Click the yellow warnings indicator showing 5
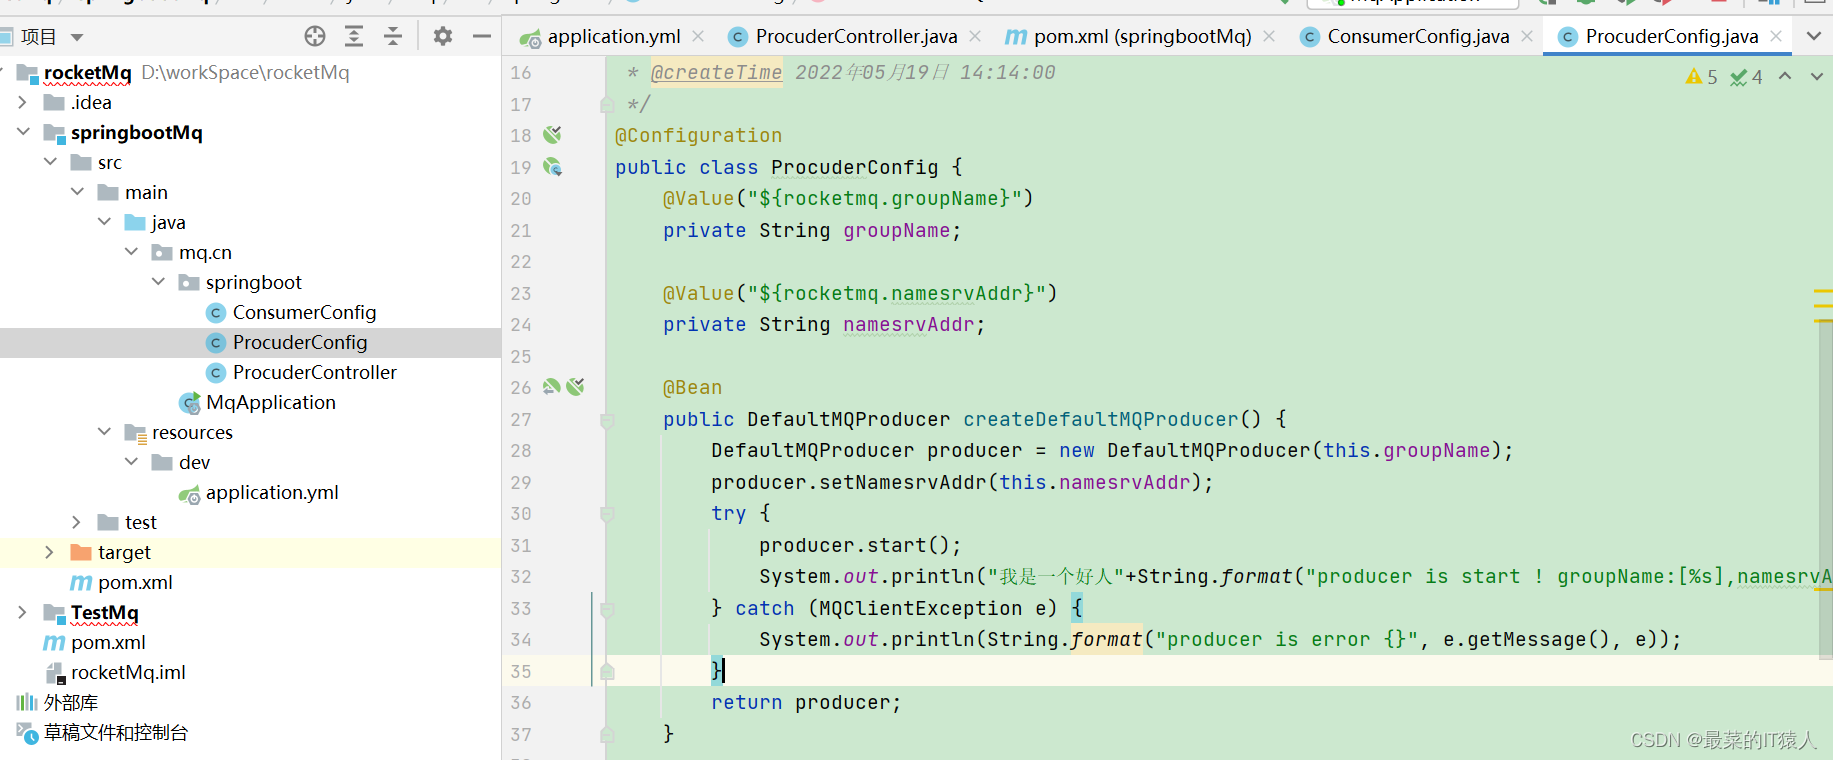Image resolution: width=1833 pixels, height=760 pixels. (1701, 77)
